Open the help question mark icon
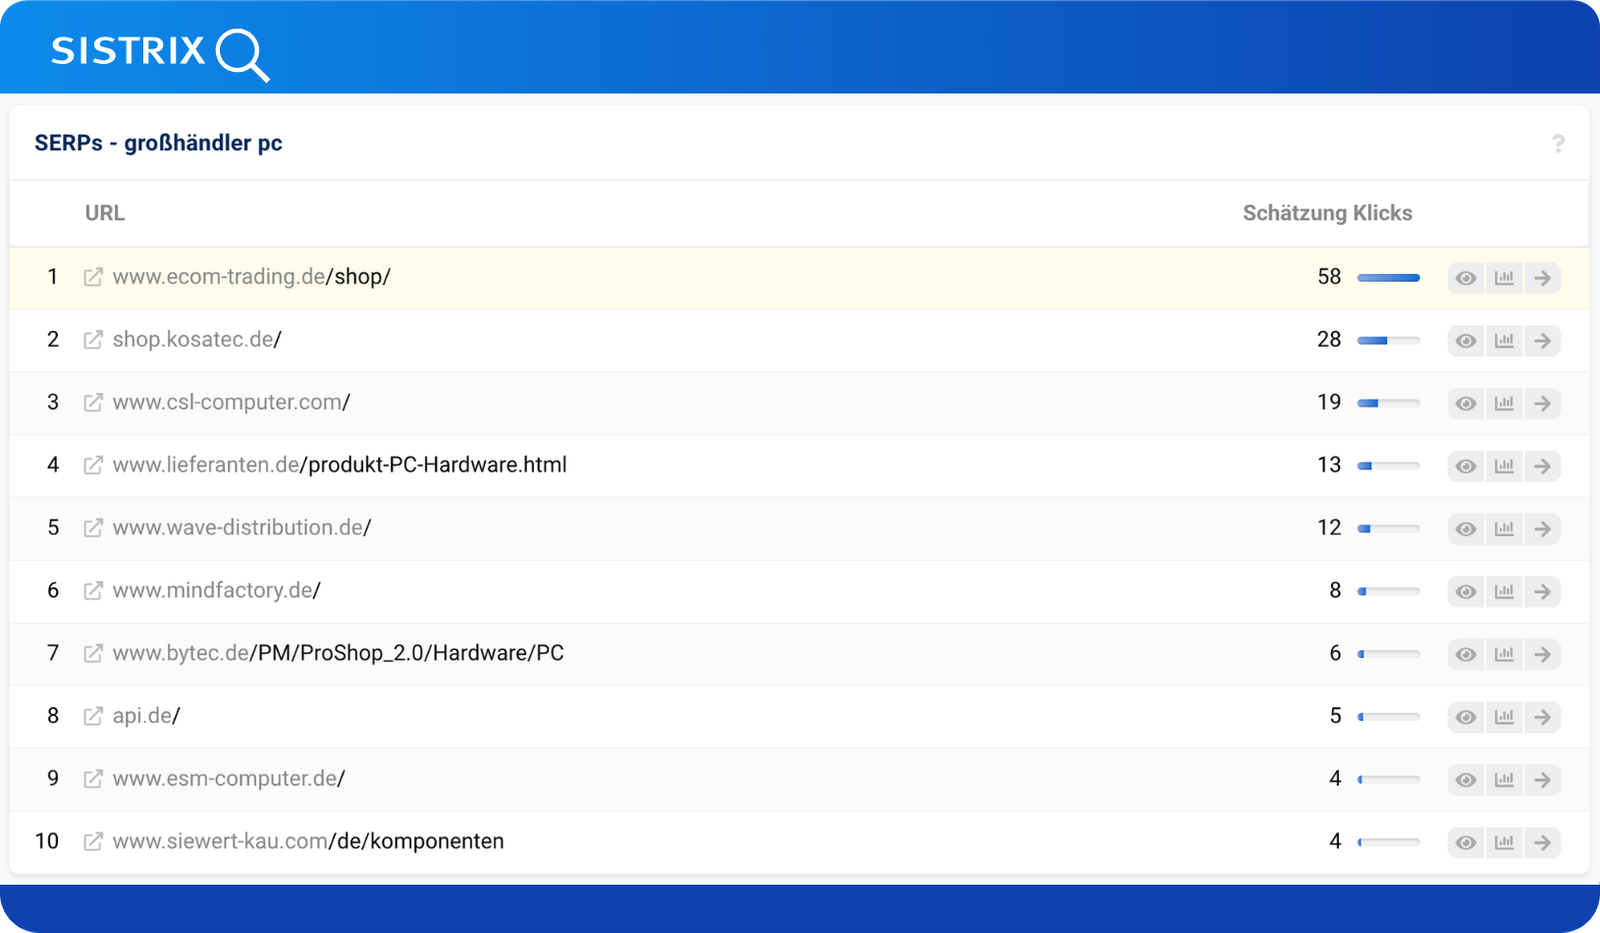 tap(1557, 144)
